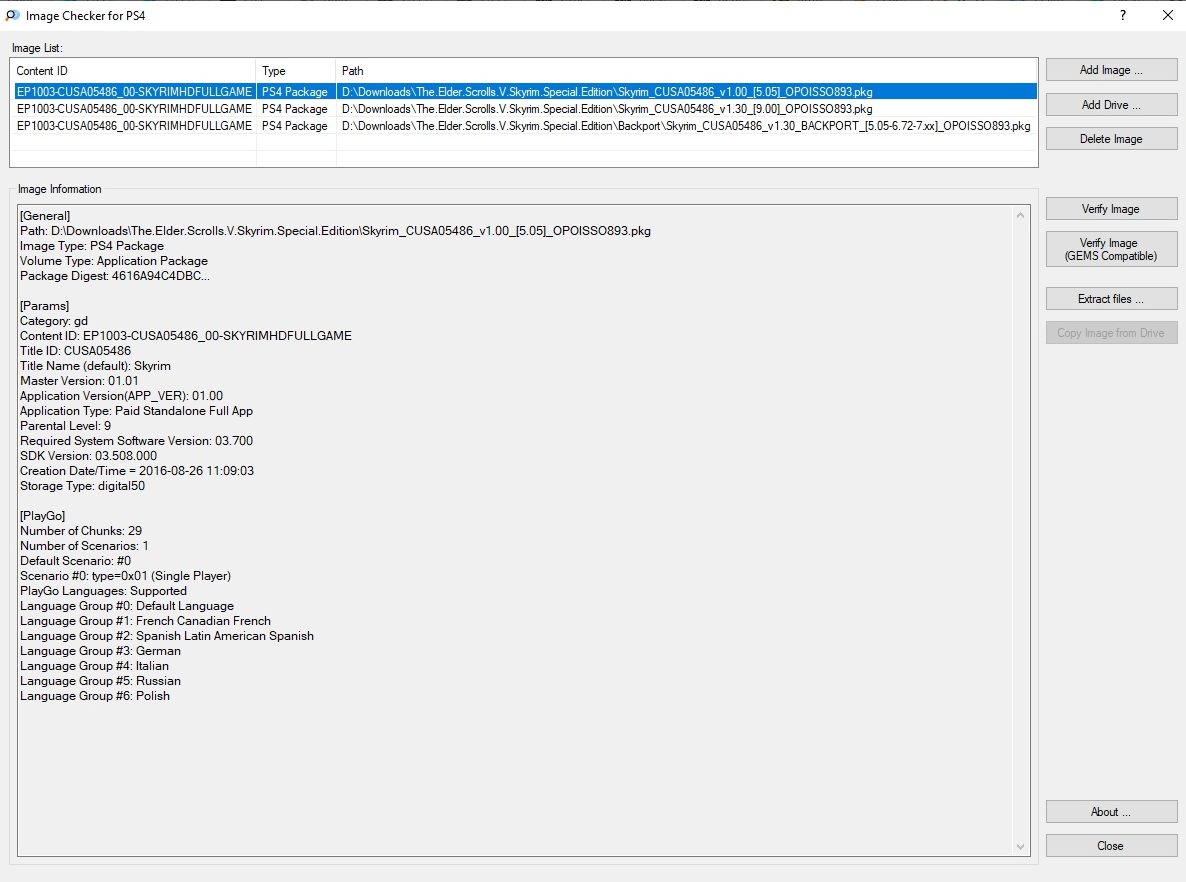The height and width of the screenshot is (882, 1186).
Task: Click the Delete Image button
Action: click(1111, 138)
